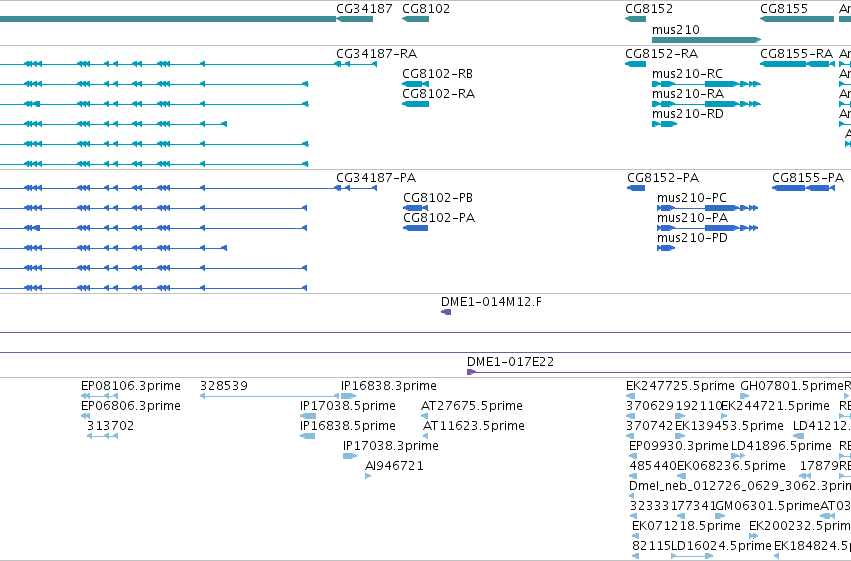The width and height of the screenshot is (851, 561).
Task: Click the DME1-014M12.F clone end
Action: point(491,302)
